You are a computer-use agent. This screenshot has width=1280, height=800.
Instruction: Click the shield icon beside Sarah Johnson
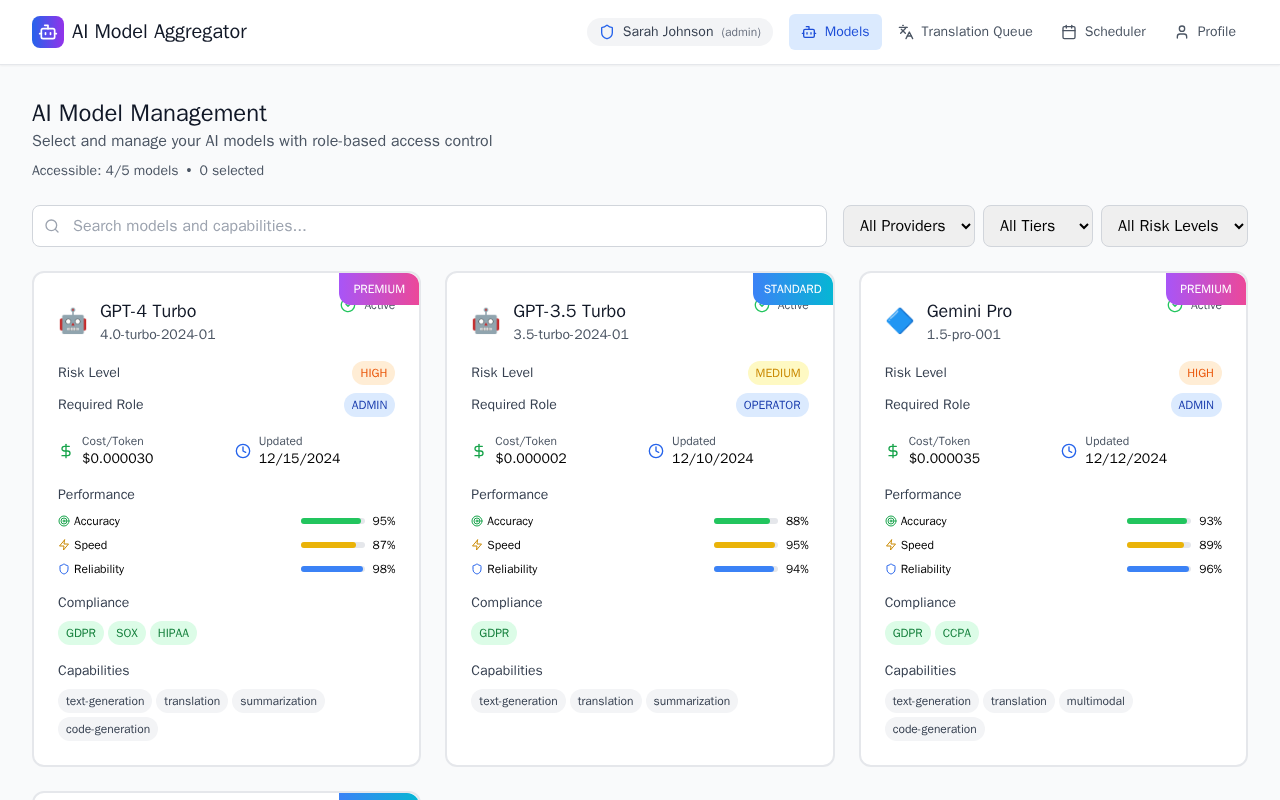(607, 32)
